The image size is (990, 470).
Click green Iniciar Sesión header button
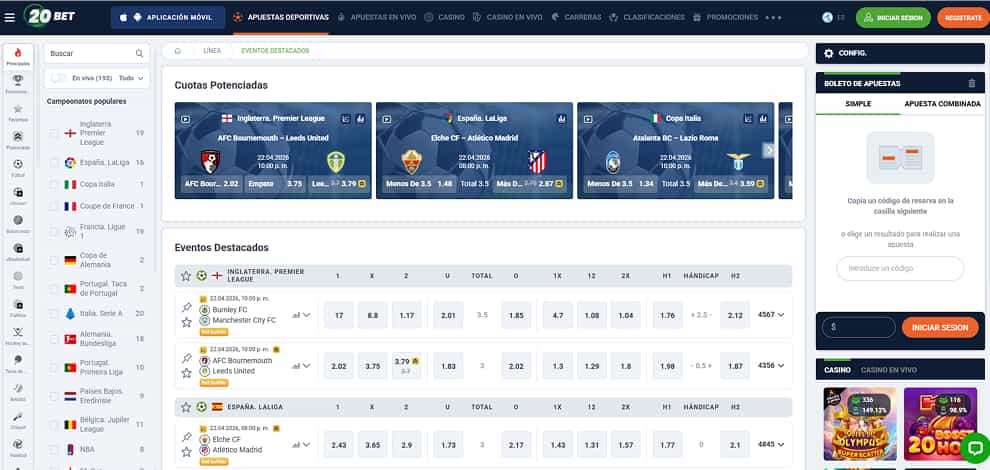[893, 18]
